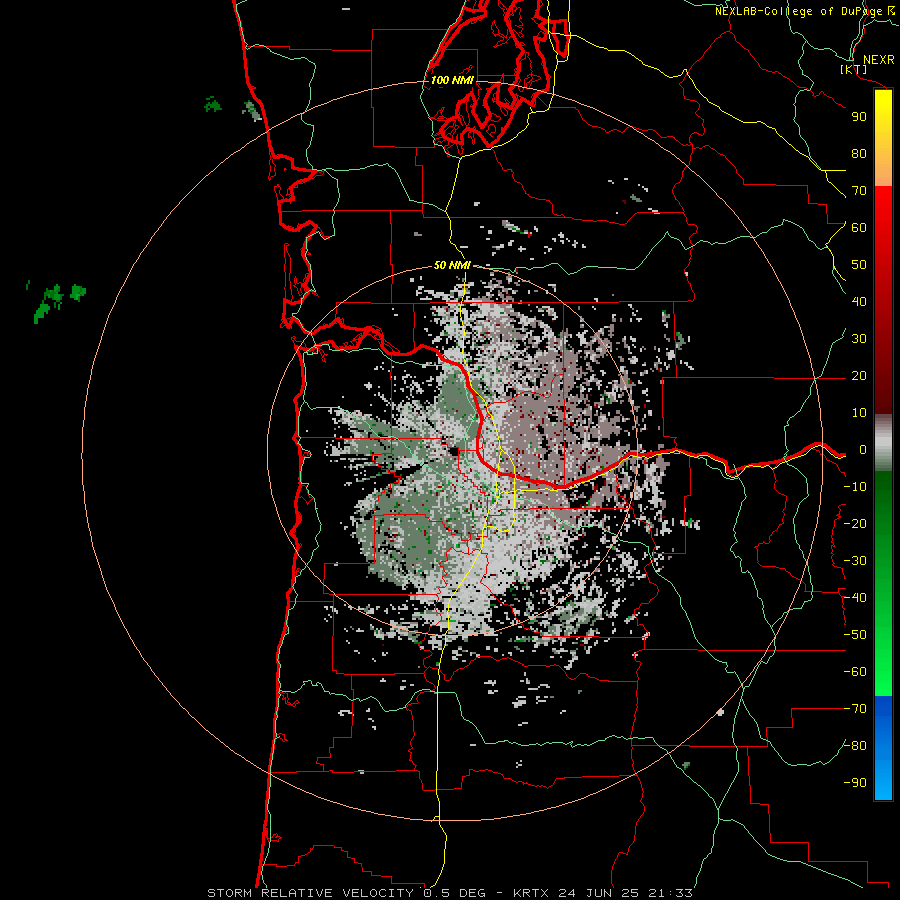
Task: Click the 0 value on the velocity scale
Action: pyautogui.click(x=862, y=449)
